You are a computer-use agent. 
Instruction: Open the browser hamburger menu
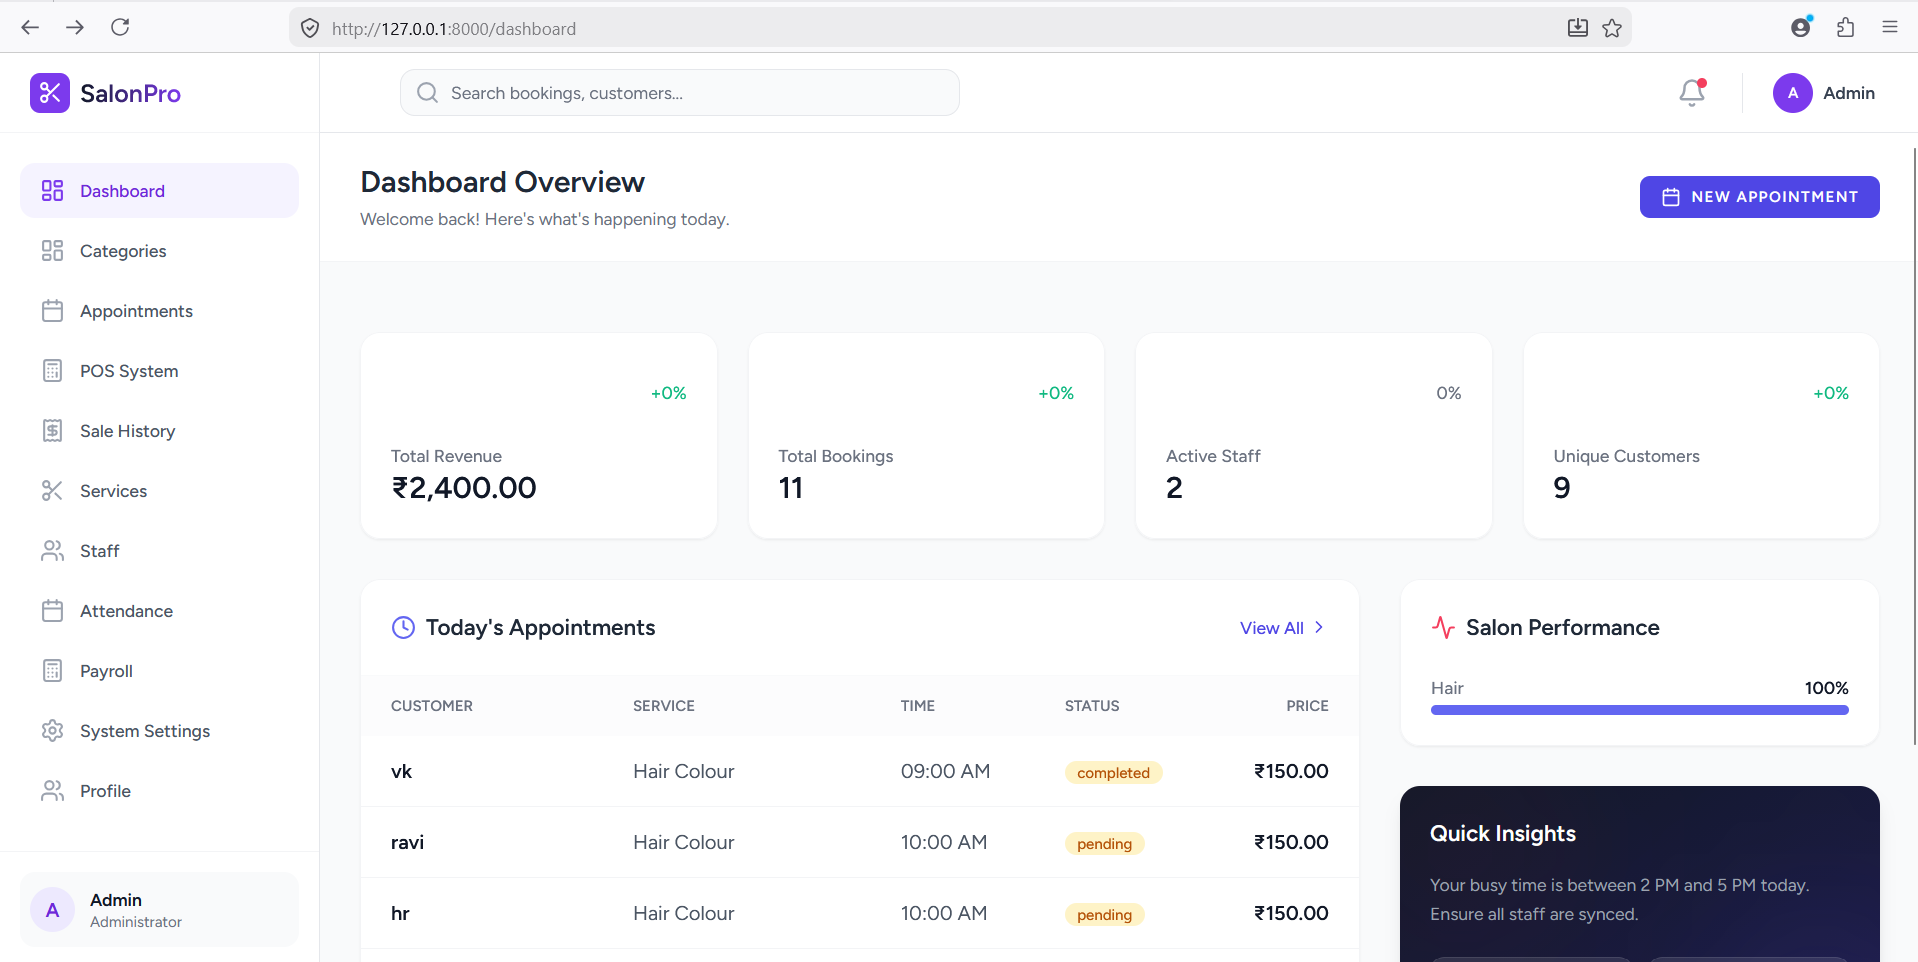1889,27
